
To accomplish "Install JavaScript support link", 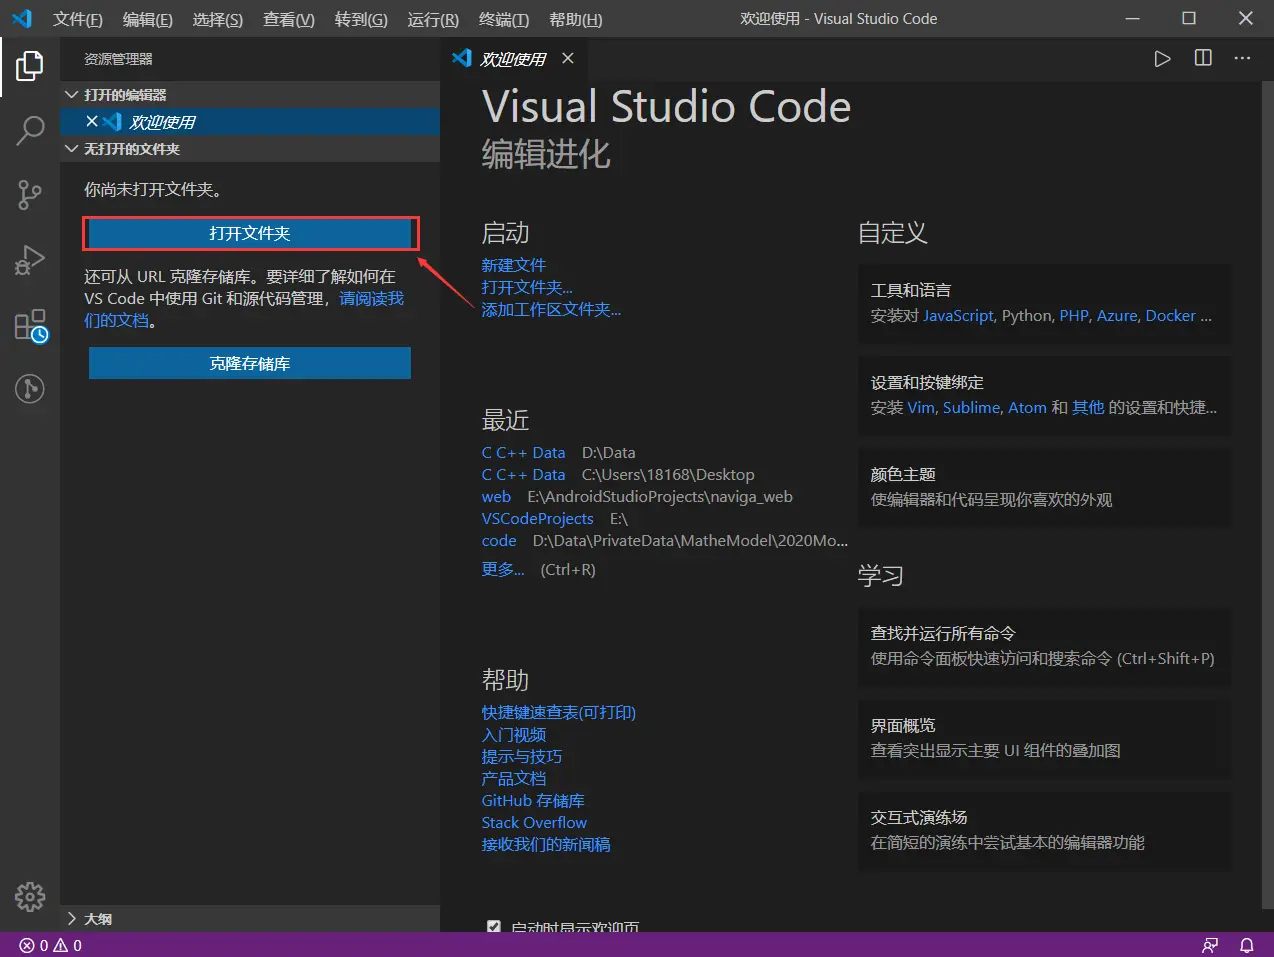I will coord(958,316).
